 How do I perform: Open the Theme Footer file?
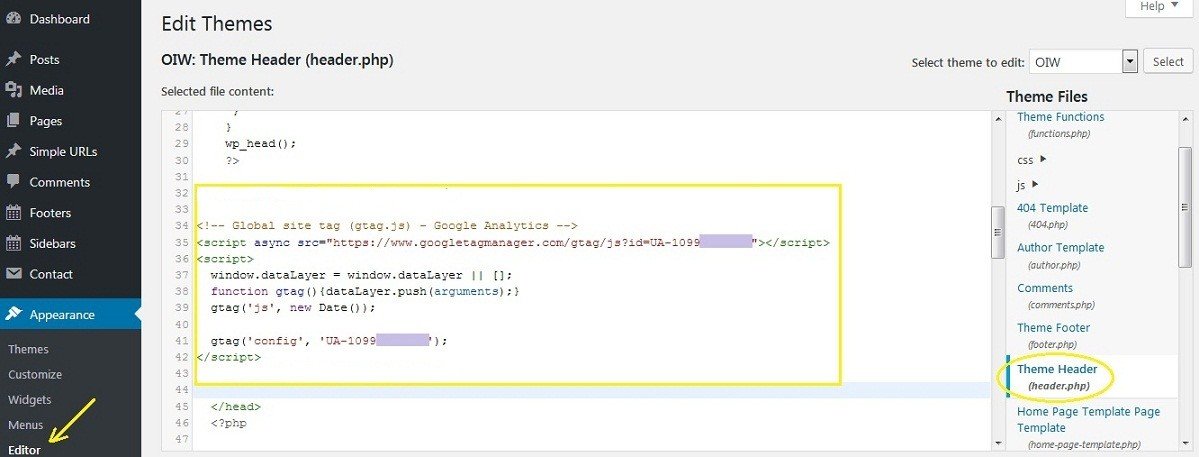point(1053,328)
